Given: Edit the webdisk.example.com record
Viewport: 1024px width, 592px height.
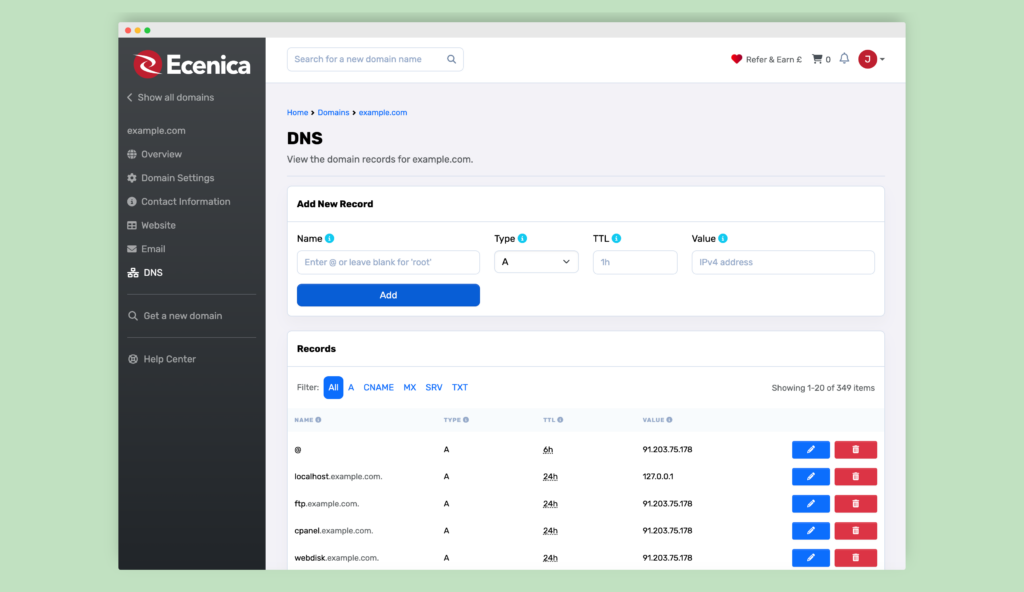Looking at the screenshot, I should pos(810,558).
